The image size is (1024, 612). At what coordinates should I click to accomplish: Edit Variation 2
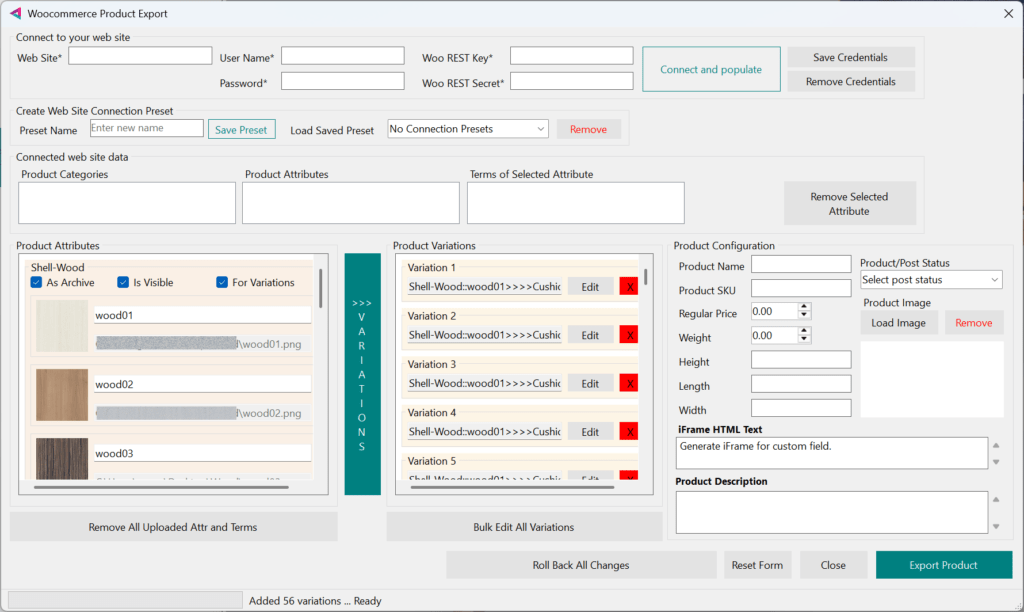(590, 335)
